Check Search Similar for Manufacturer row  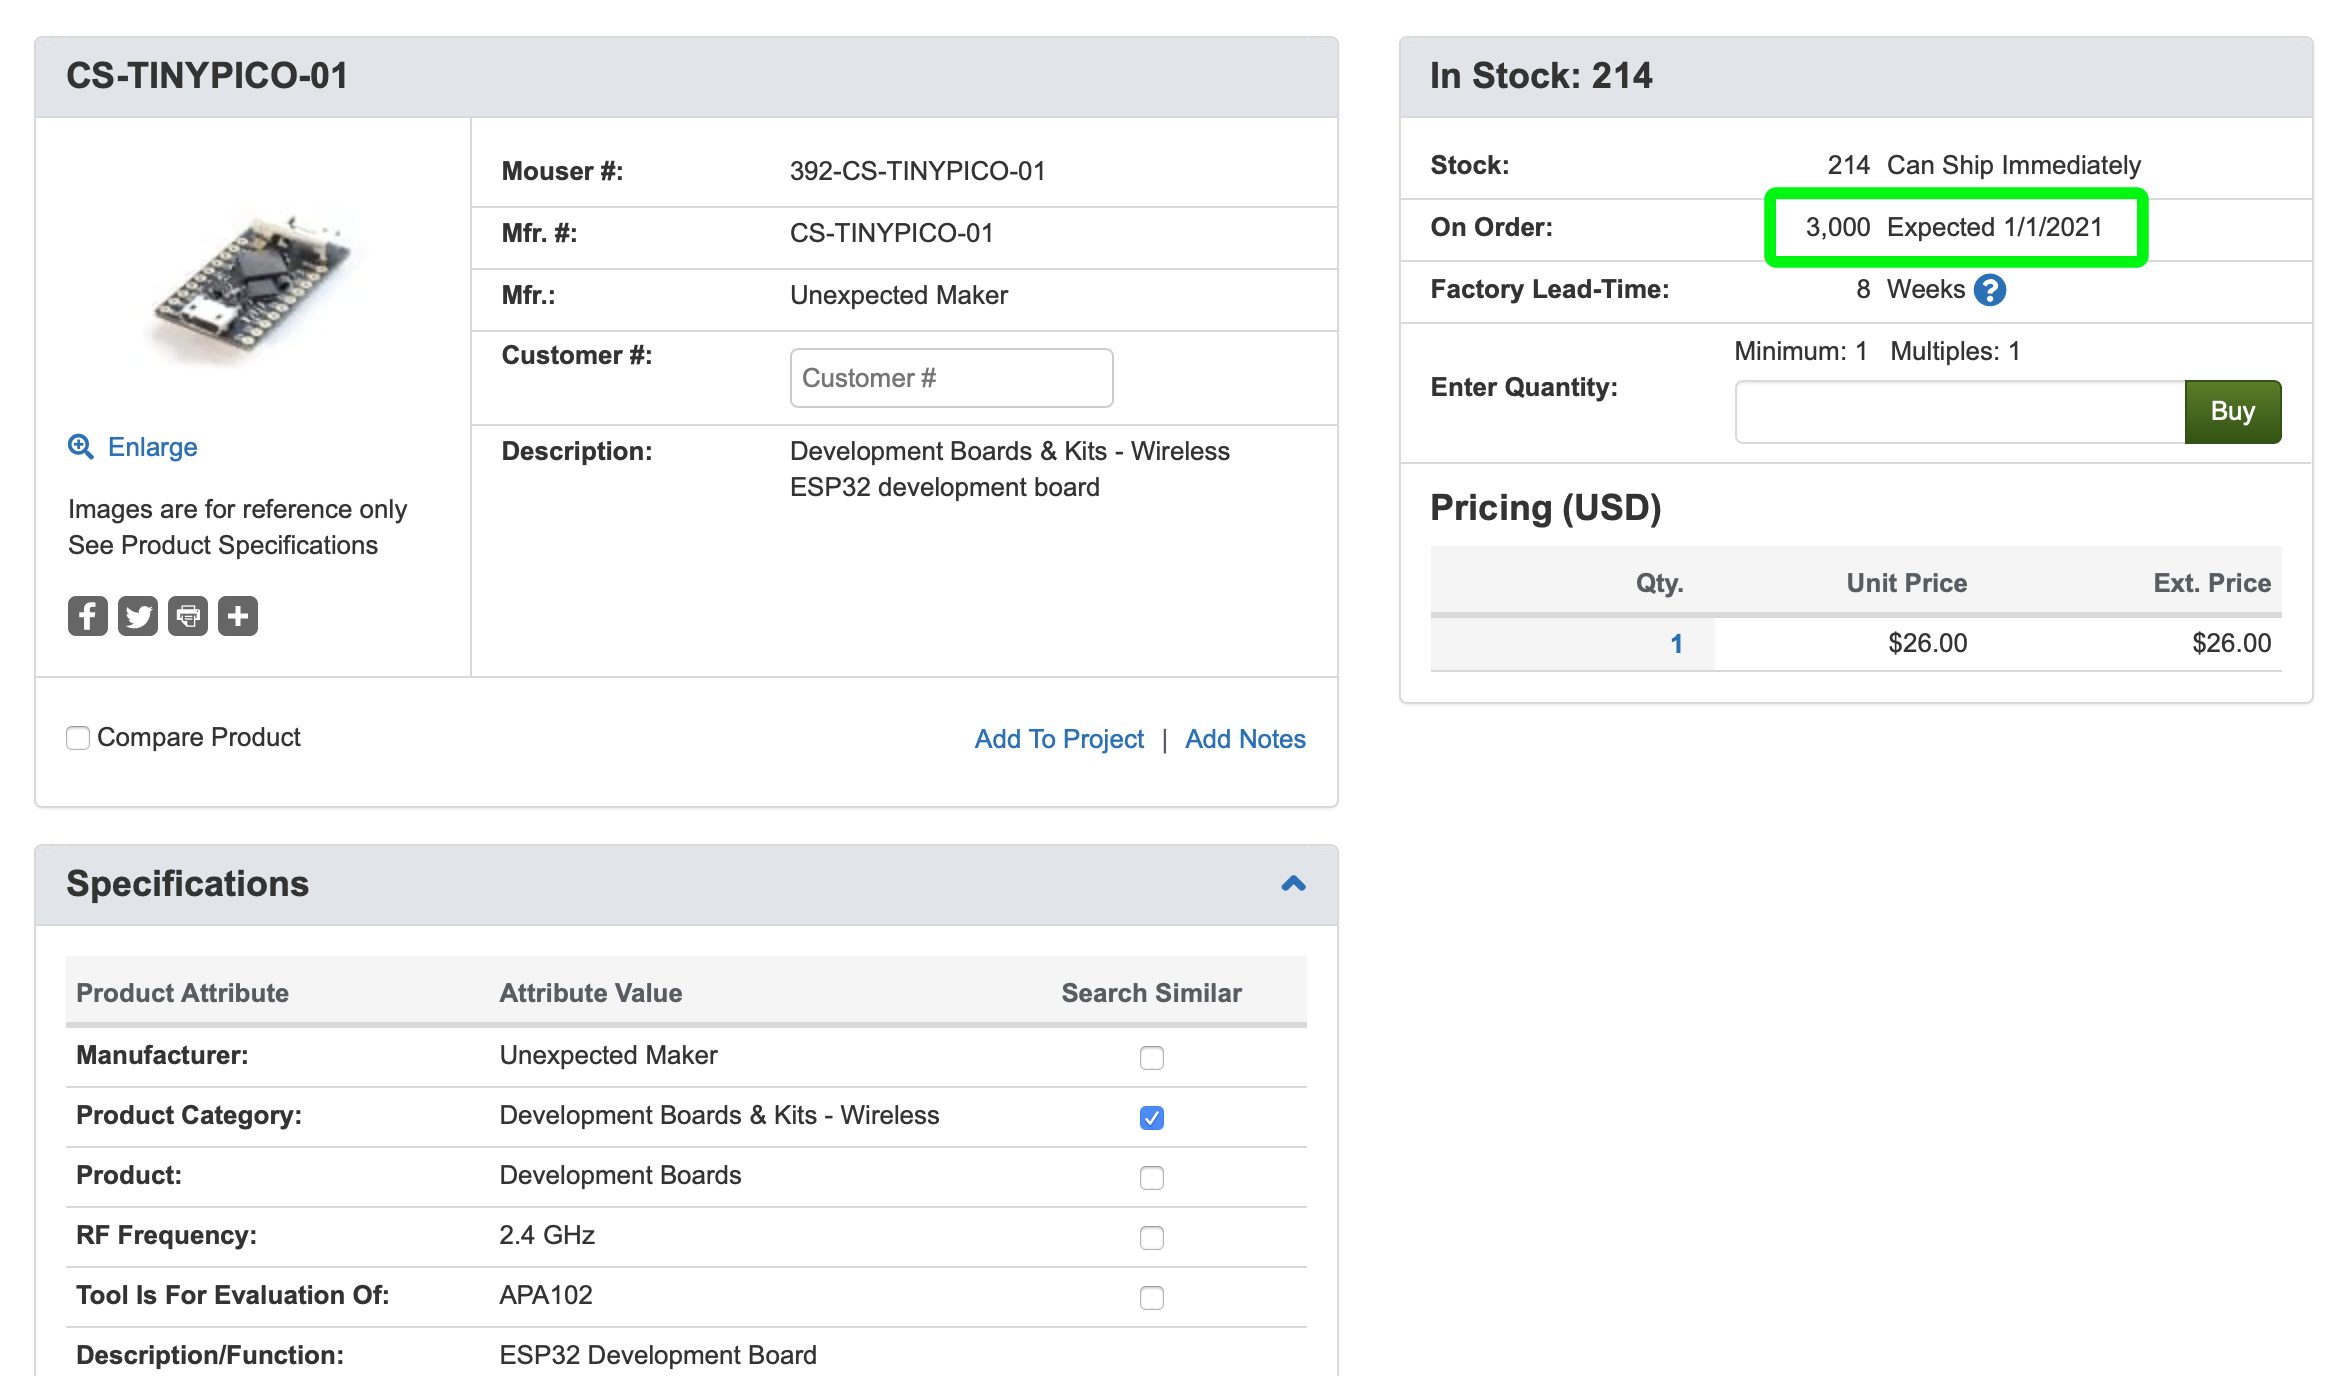point(1152,1058)
